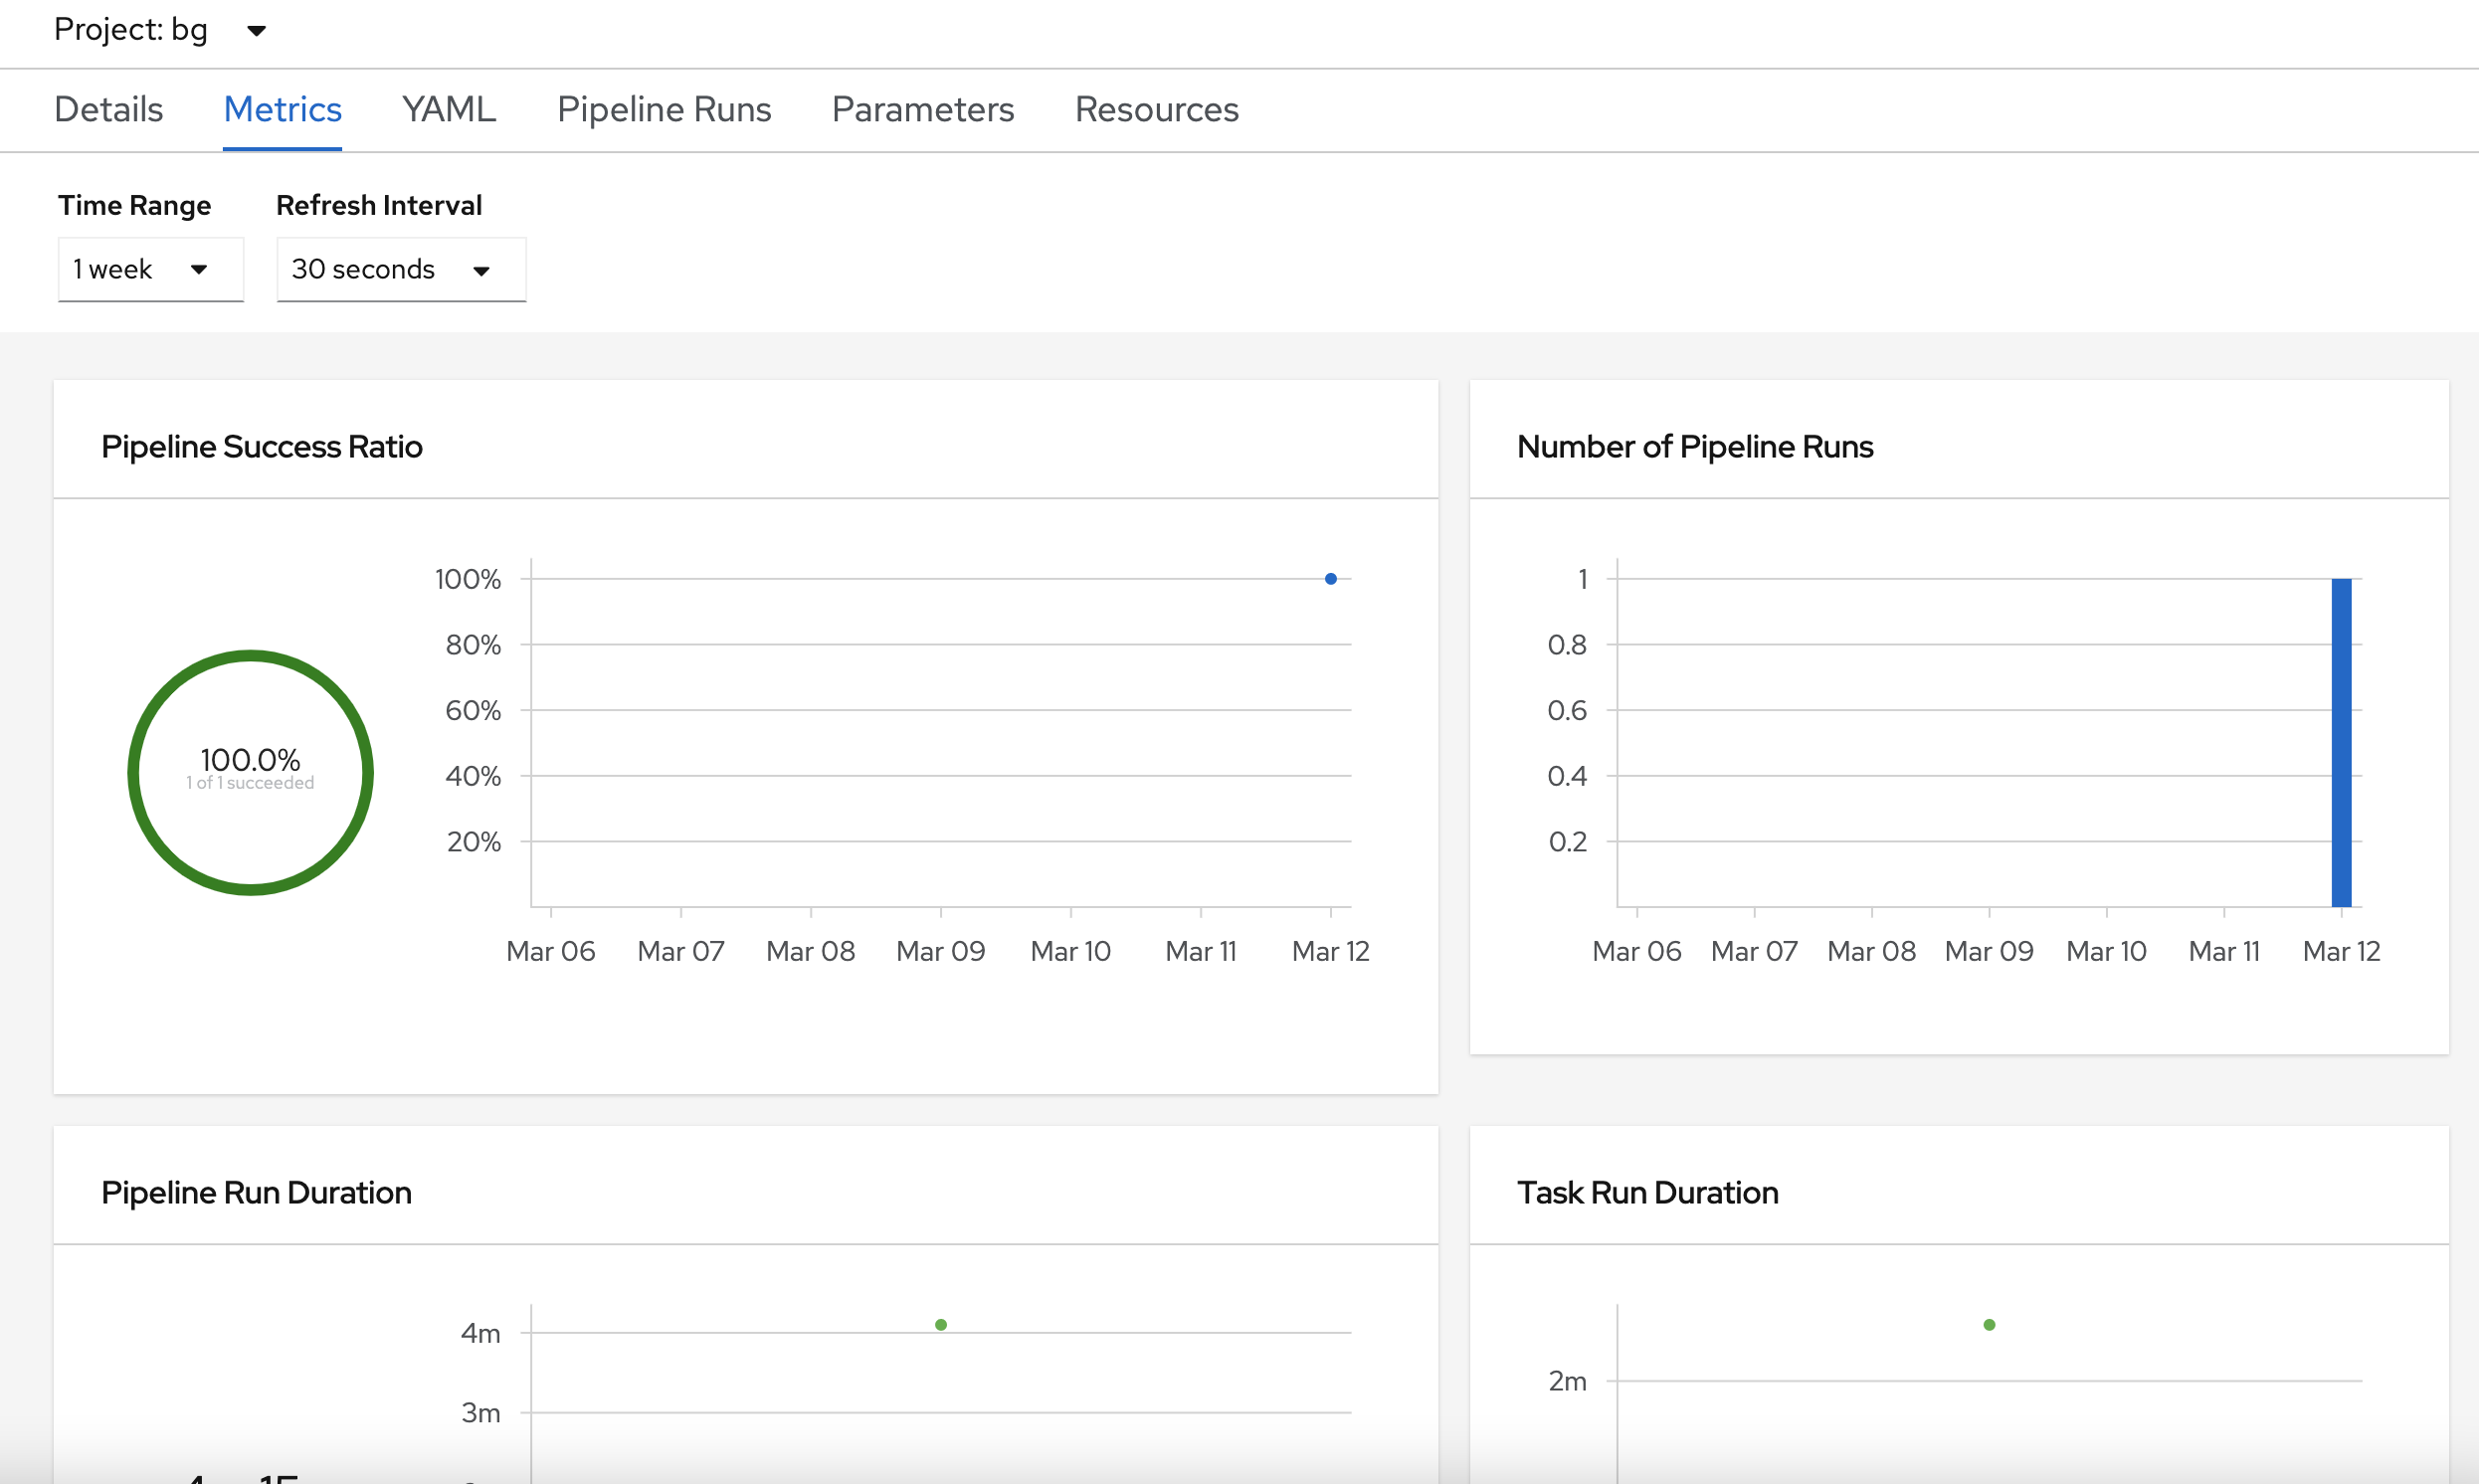
Task: Open the YAML tab
Action: pyautogui.click(x=449, y=109)
